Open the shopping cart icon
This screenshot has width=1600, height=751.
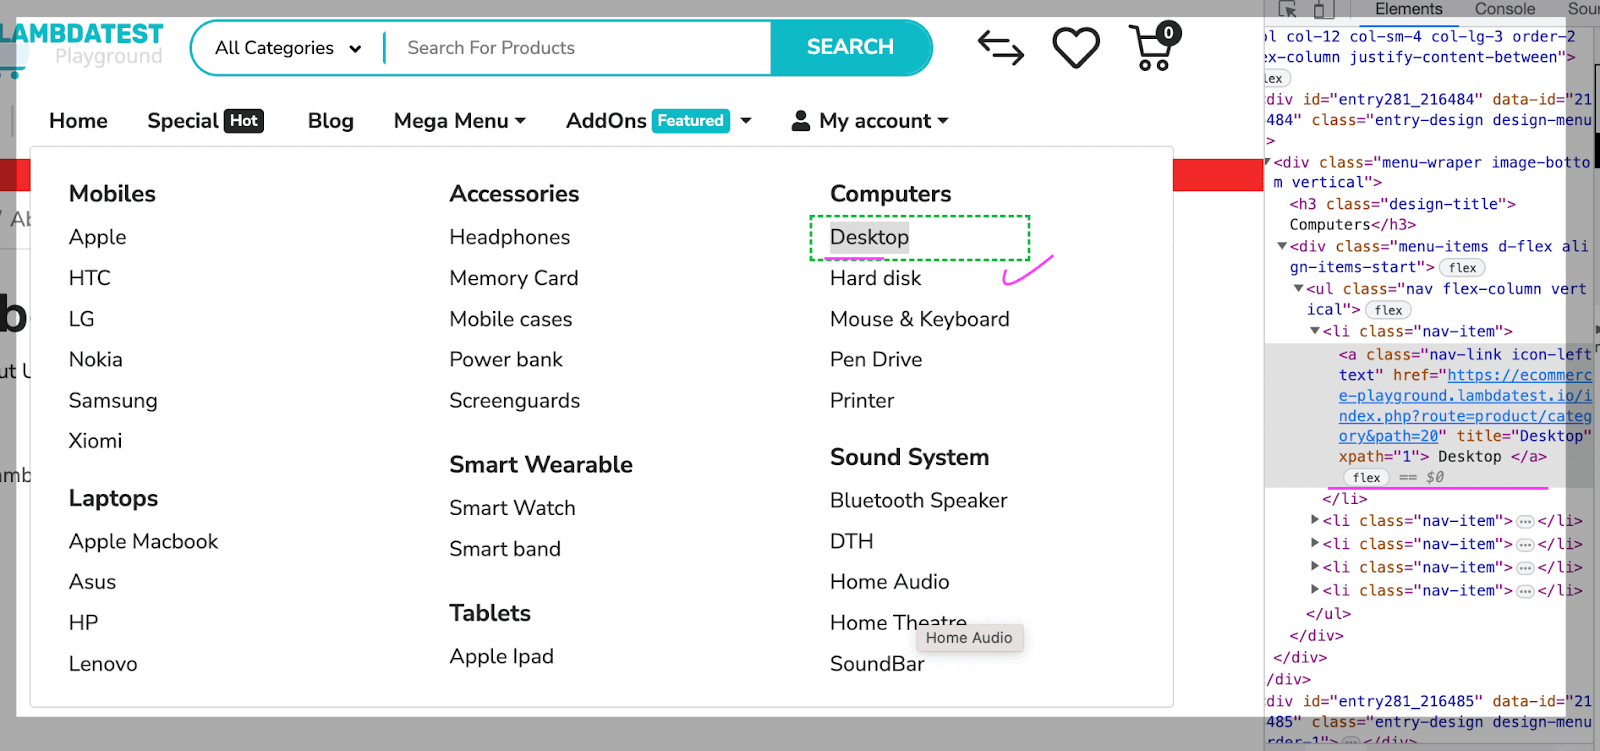click(x=1153, y=50)
